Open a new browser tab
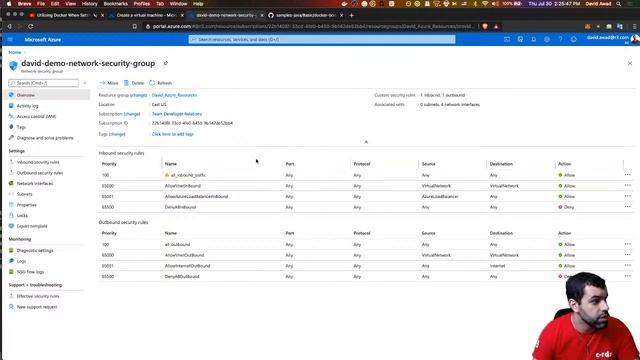This screenshot has height=360, width=640. (351, 15)
